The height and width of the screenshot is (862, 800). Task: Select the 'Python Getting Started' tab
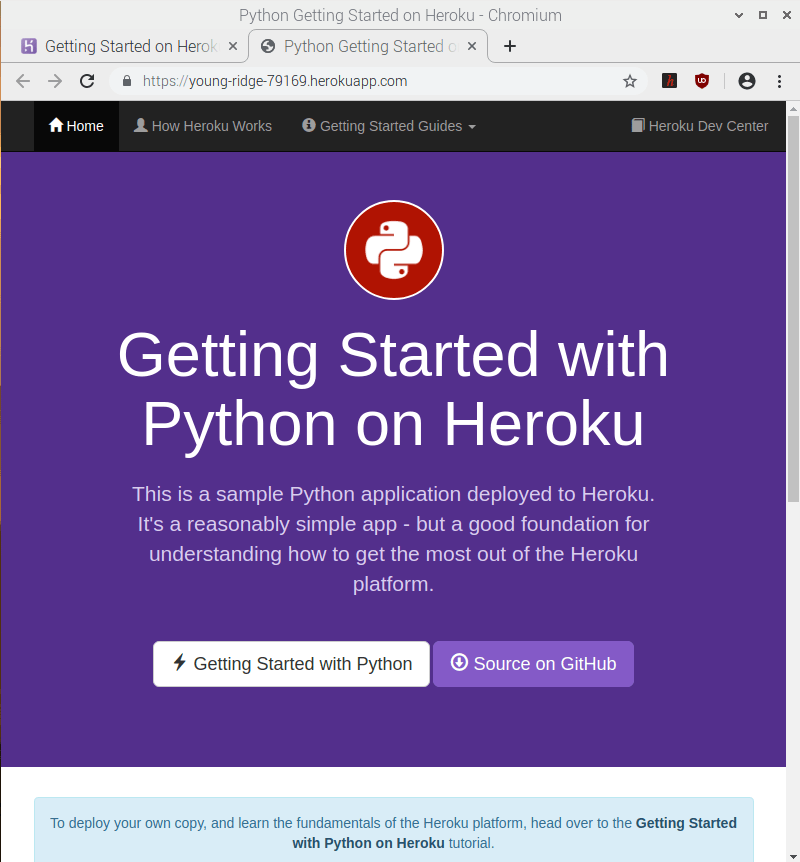[368, 46]
